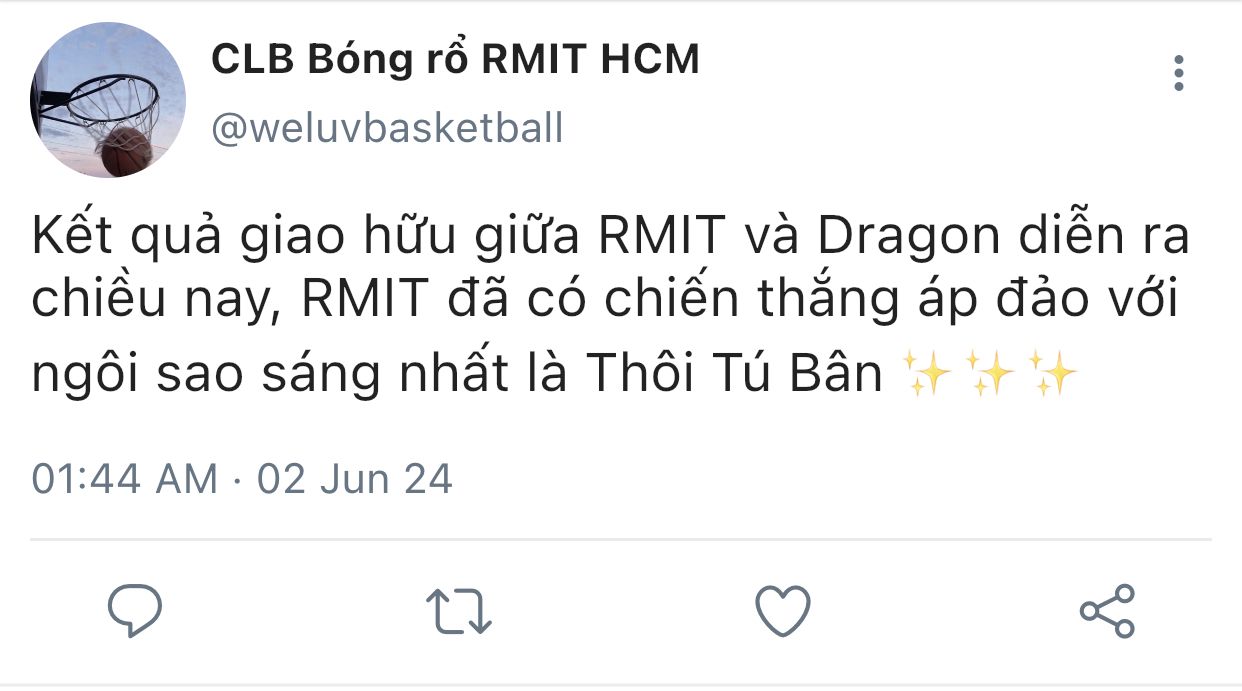Click the 02 Jun 24 date

355,479
